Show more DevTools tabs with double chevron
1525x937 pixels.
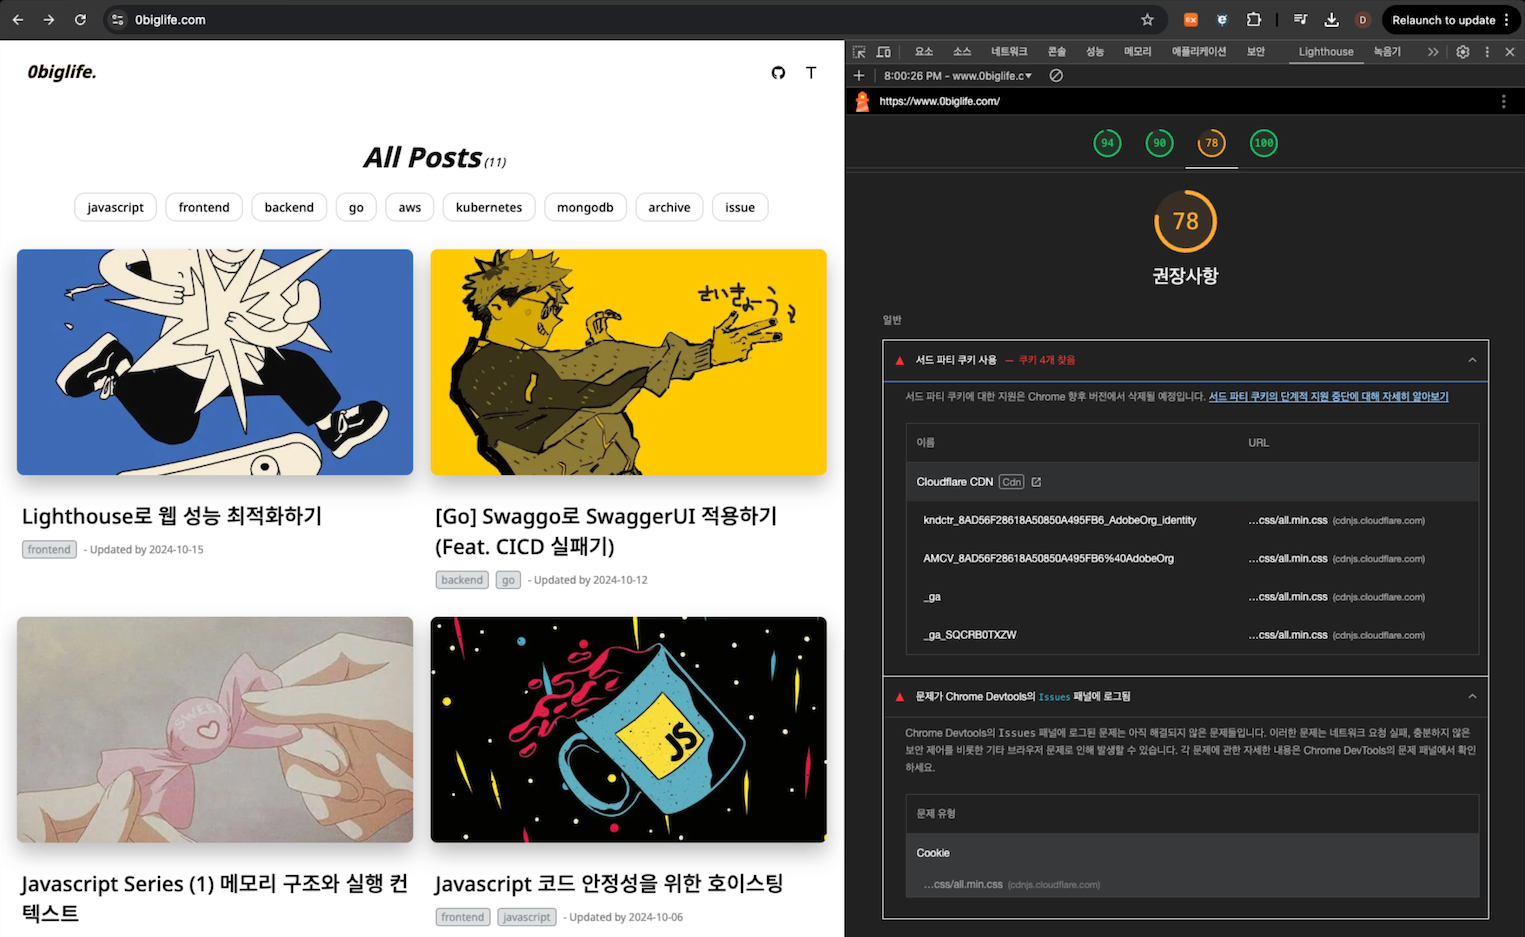1433,52
